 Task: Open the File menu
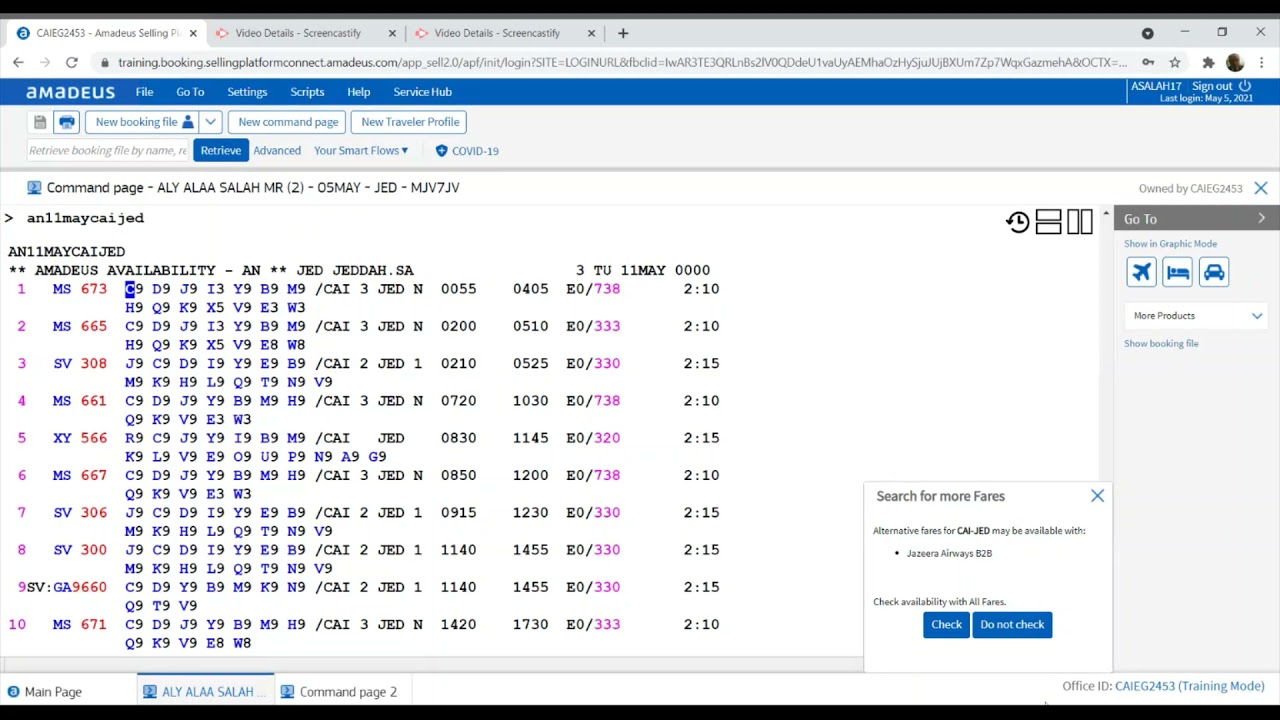click(144, 92)
